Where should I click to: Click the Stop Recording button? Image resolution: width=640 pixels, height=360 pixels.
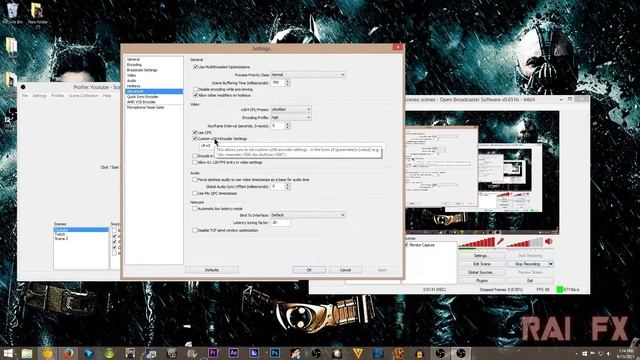tap(527, 264)
